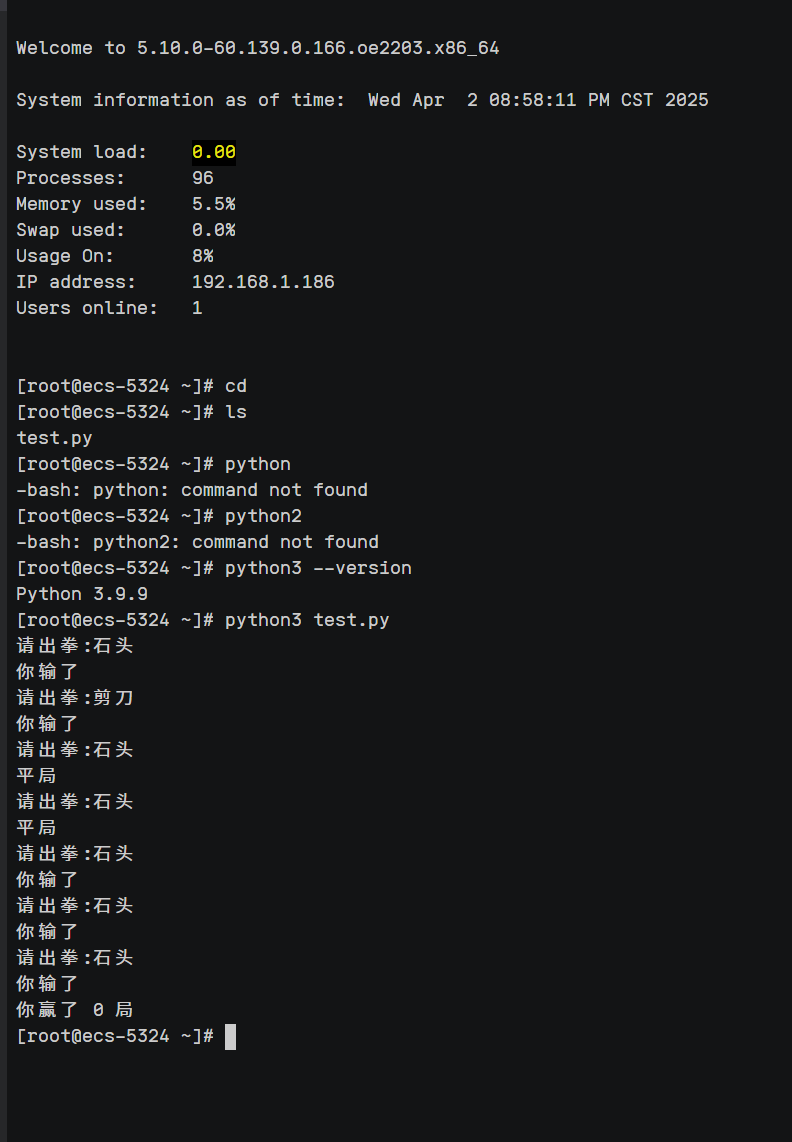
Task: Click the yellow highlighted 0.00 system load value
Action: tap(214, 152)
